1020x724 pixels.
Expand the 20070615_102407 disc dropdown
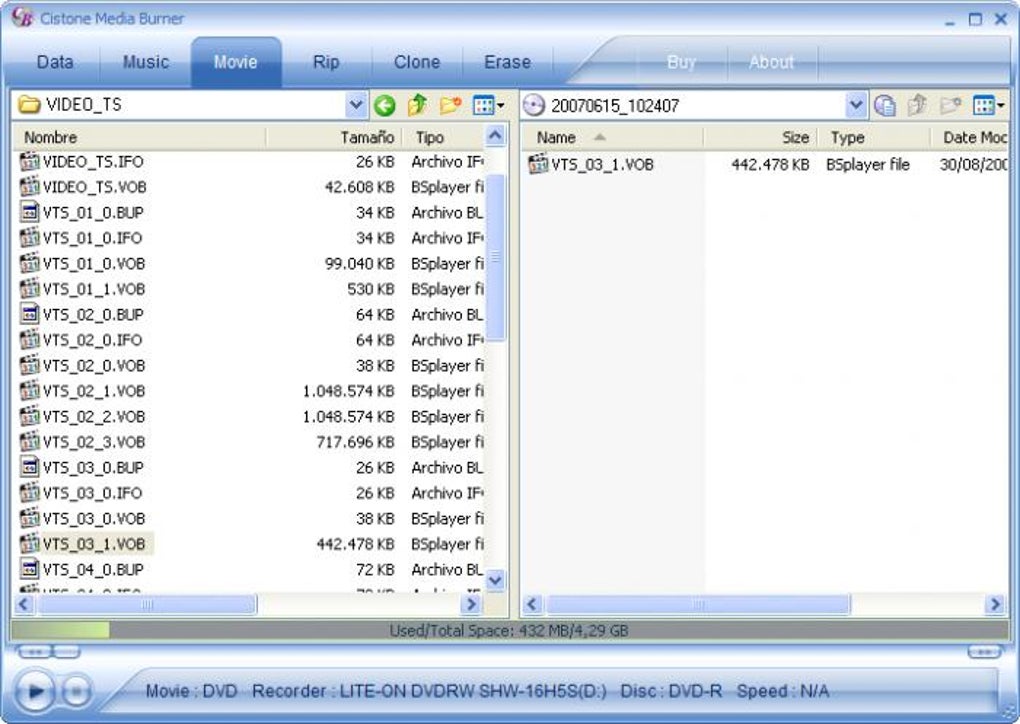click(x=856, y=105)
